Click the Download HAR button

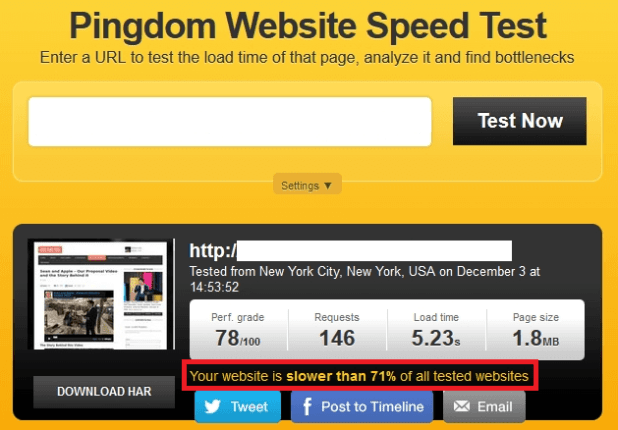[104, 392]
